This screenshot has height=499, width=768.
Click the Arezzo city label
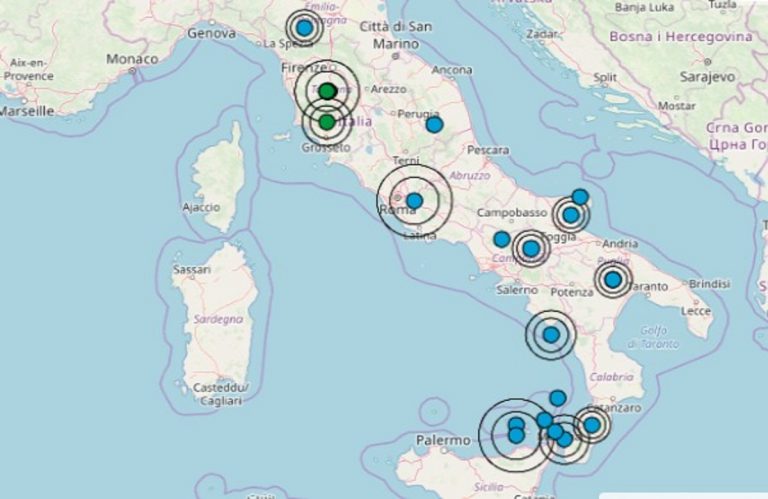pos(388,89)
